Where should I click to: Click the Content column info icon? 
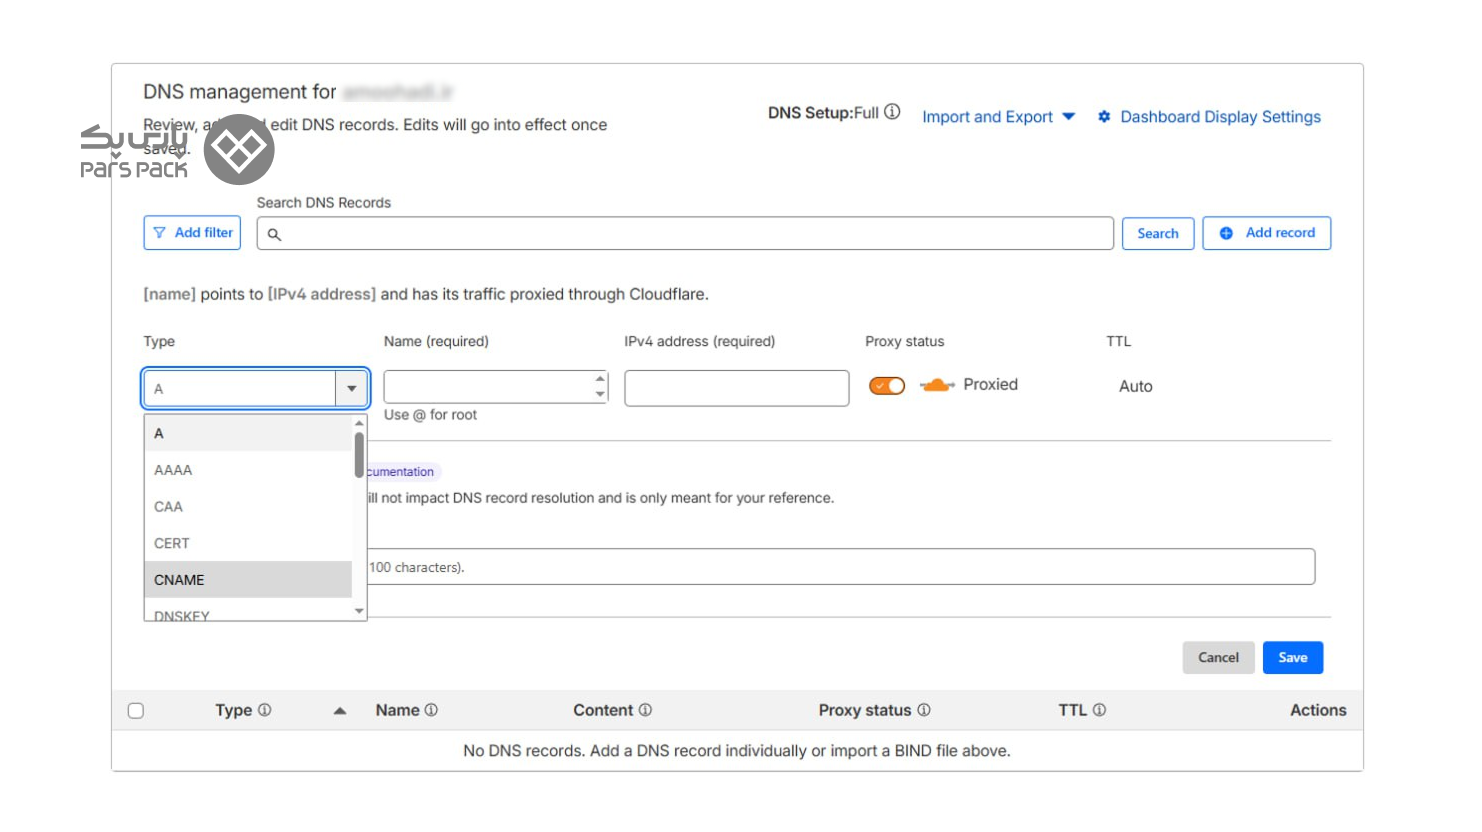(x=645, y=710)
